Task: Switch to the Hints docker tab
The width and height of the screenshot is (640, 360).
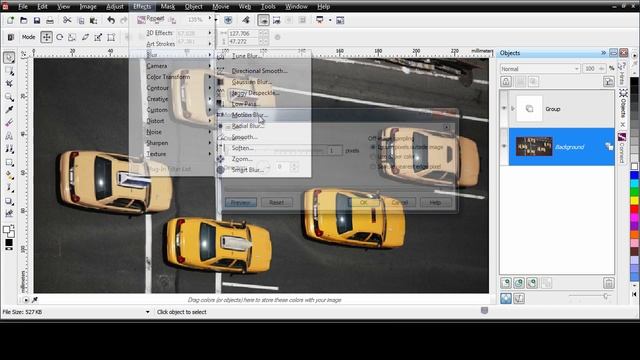Action: (622, 72)
